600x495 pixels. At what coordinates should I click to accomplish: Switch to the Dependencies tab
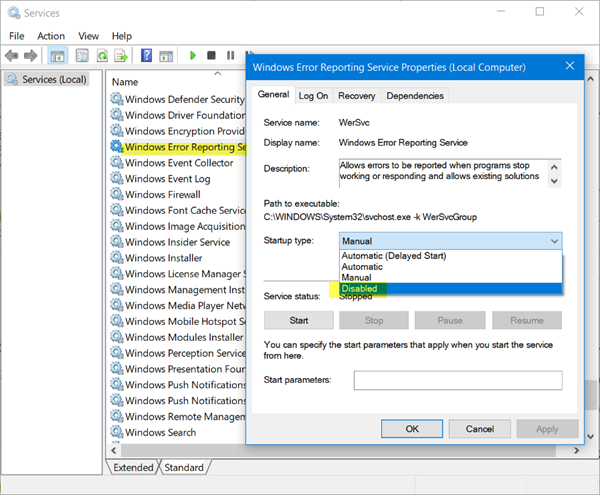tap(414, 96)
